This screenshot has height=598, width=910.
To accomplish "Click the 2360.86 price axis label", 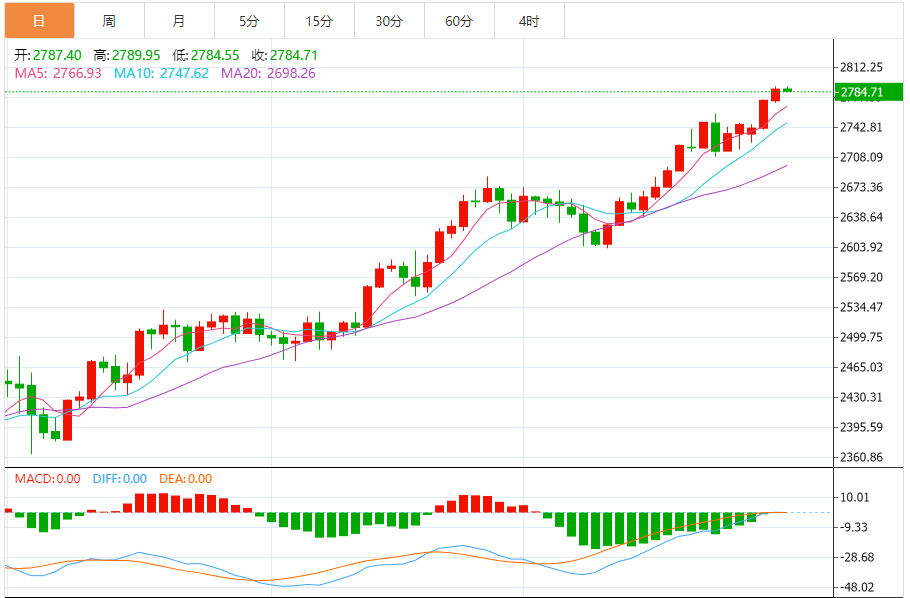I will pyautogui.click(x=861, y=458).
